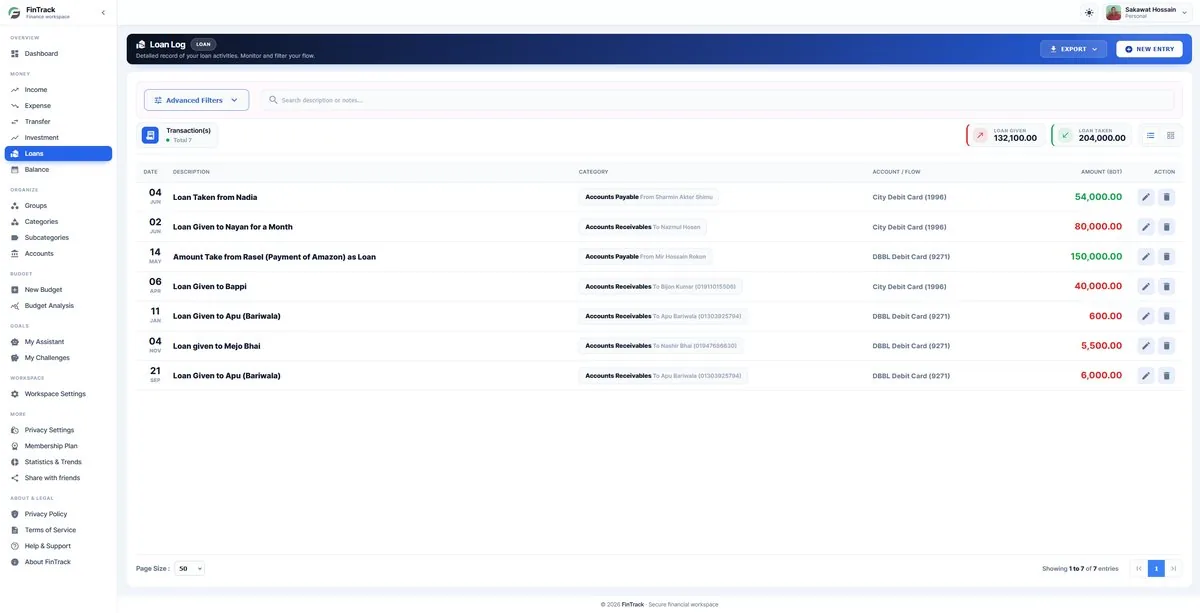Viewport: 1200px width, 613px height.
Task: Open Budget Analysis
Action: [58, 305]
